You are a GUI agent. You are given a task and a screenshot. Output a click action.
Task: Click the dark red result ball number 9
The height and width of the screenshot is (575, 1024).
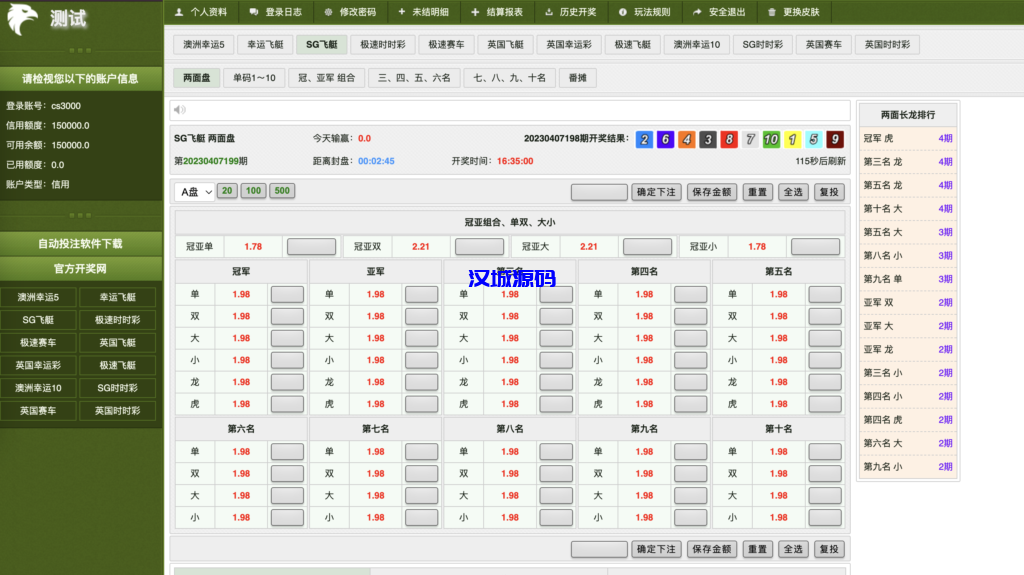(835, 139)
